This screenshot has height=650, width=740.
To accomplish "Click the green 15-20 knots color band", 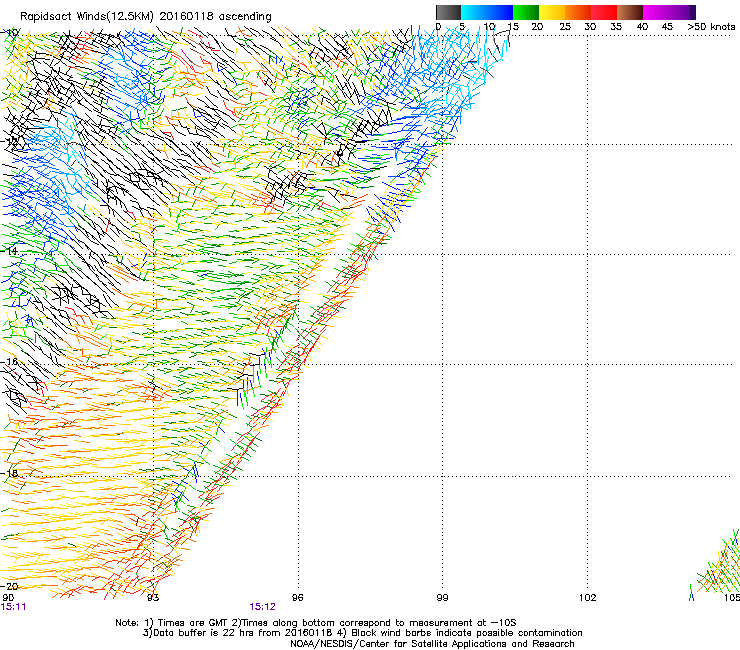I will [x=526, y=12].
